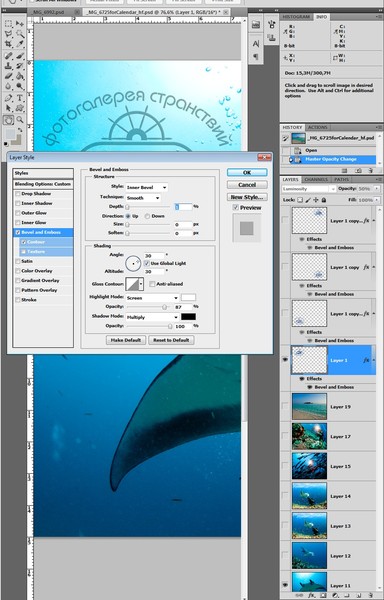Viewport: 384px width, 600px height.
Task: Select the Dodge tool
Action: click(x=20, y=86)
